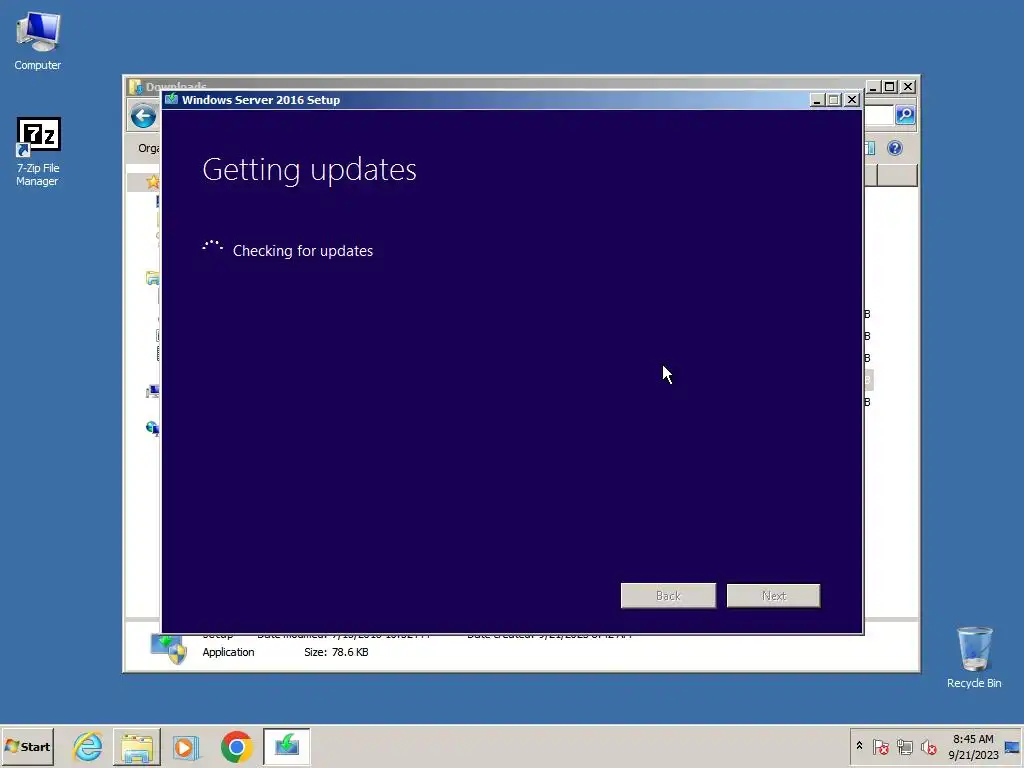The height and width of the screenshot is (768, 1024).
Task: Select Network in Downloads navigation pane
Action: [153, 428]
